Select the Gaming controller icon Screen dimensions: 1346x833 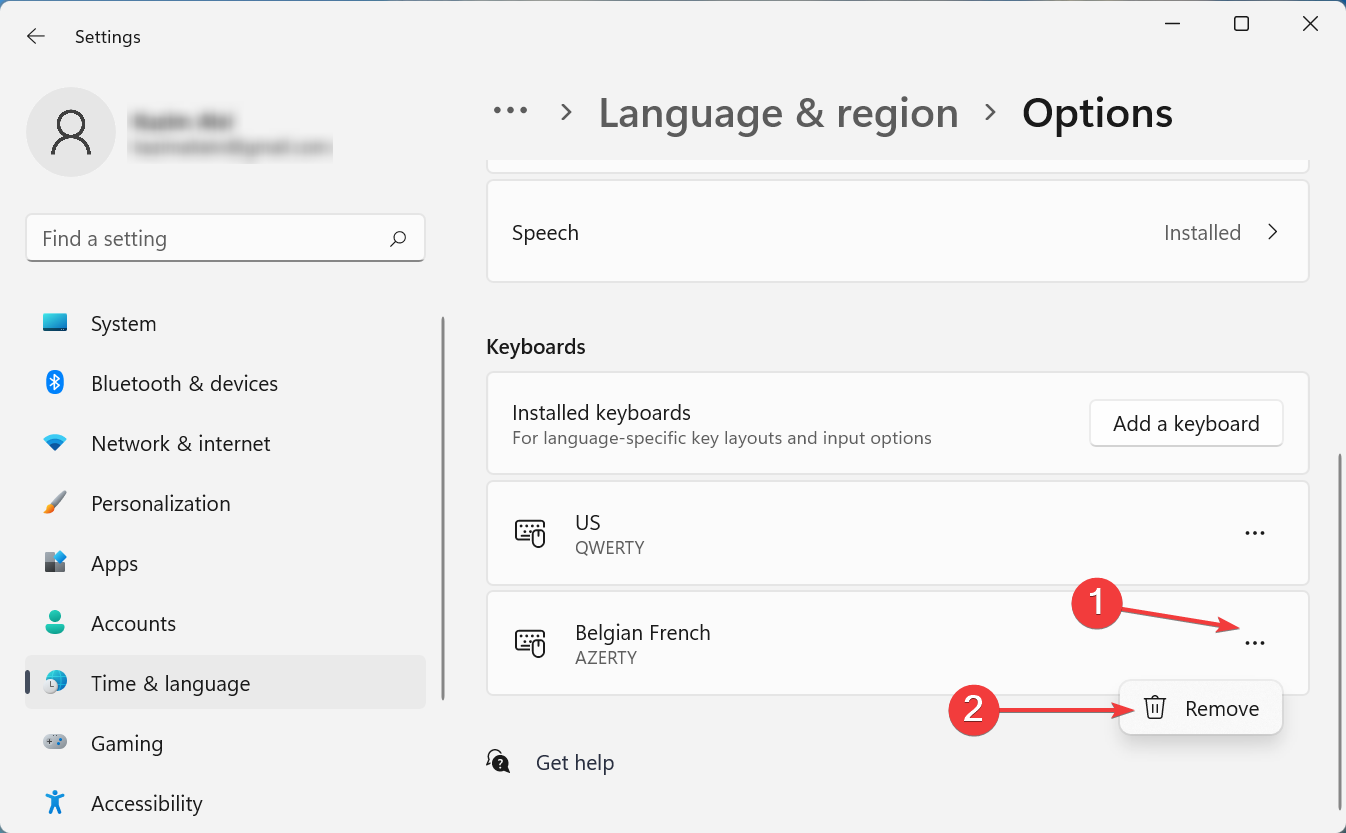click(x=55, y=743)
